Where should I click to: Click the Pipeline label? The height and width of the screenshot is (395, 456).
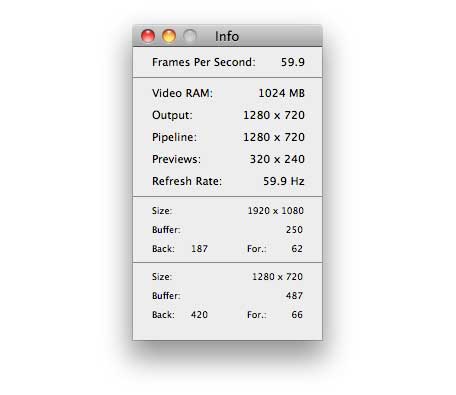174,137
